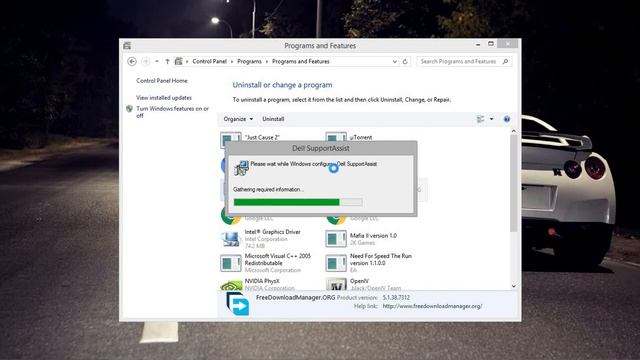Close the Programs and Features window
The width and height of the screenshot is (640, 360).
pos(508,44)
